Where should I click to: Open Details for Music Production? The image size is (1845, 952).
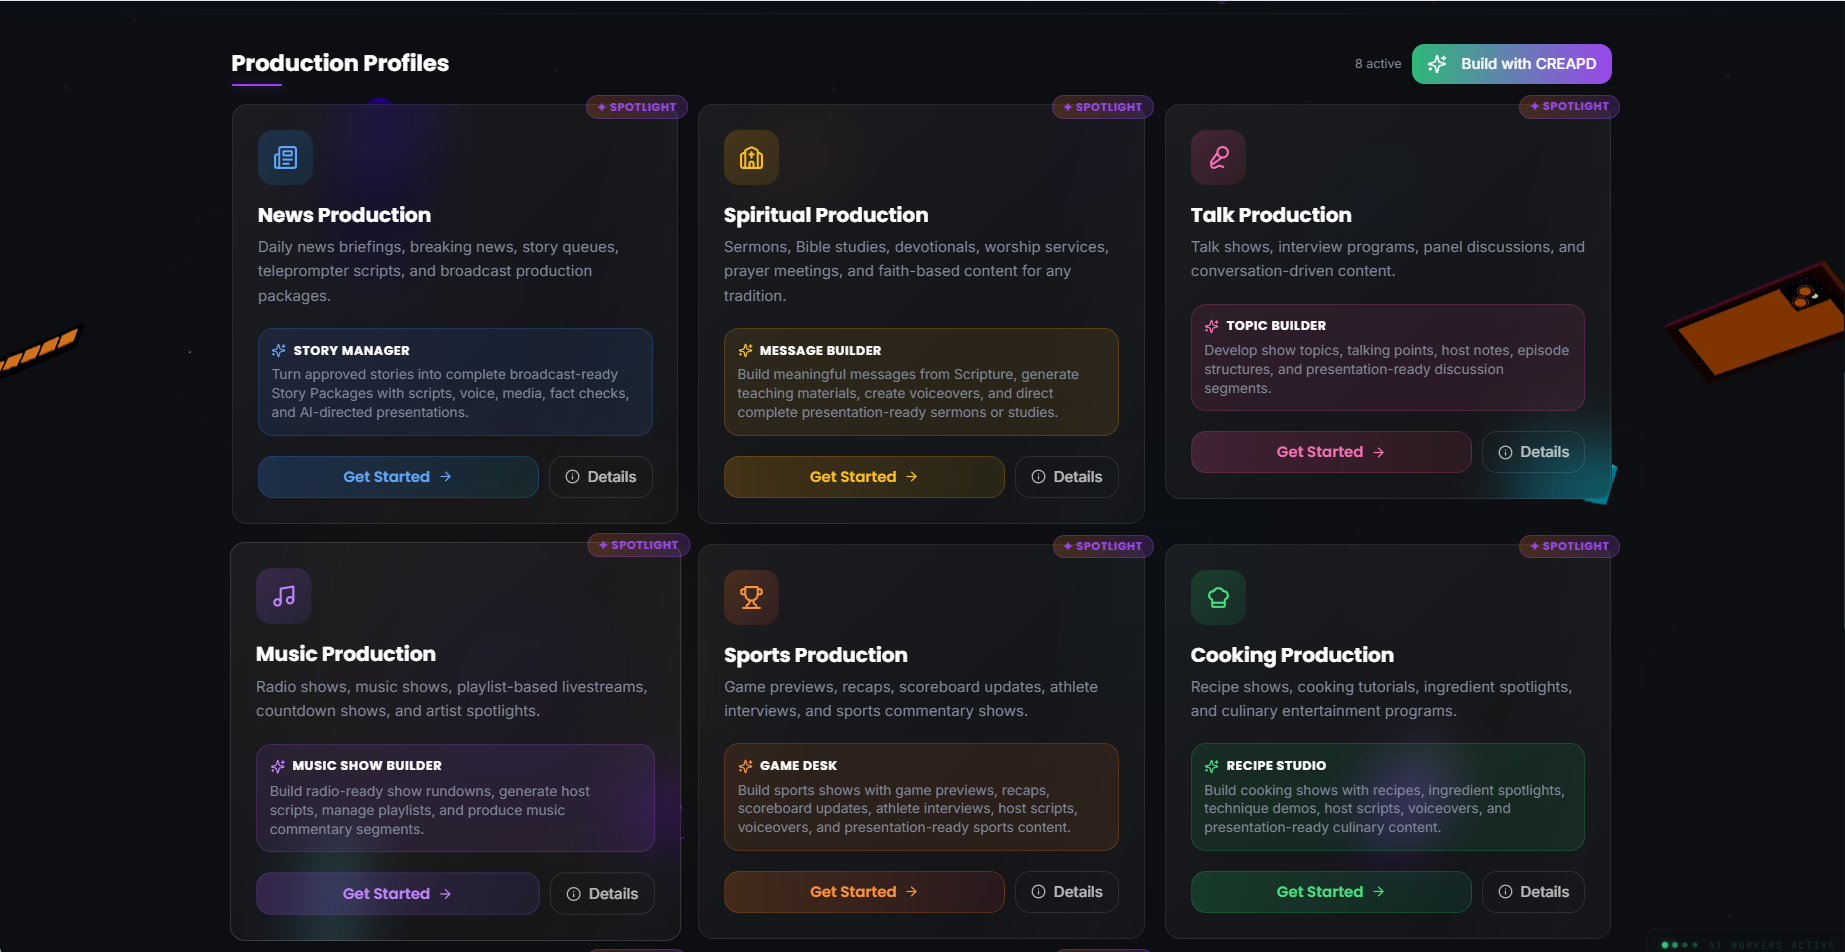pos(602,894)
